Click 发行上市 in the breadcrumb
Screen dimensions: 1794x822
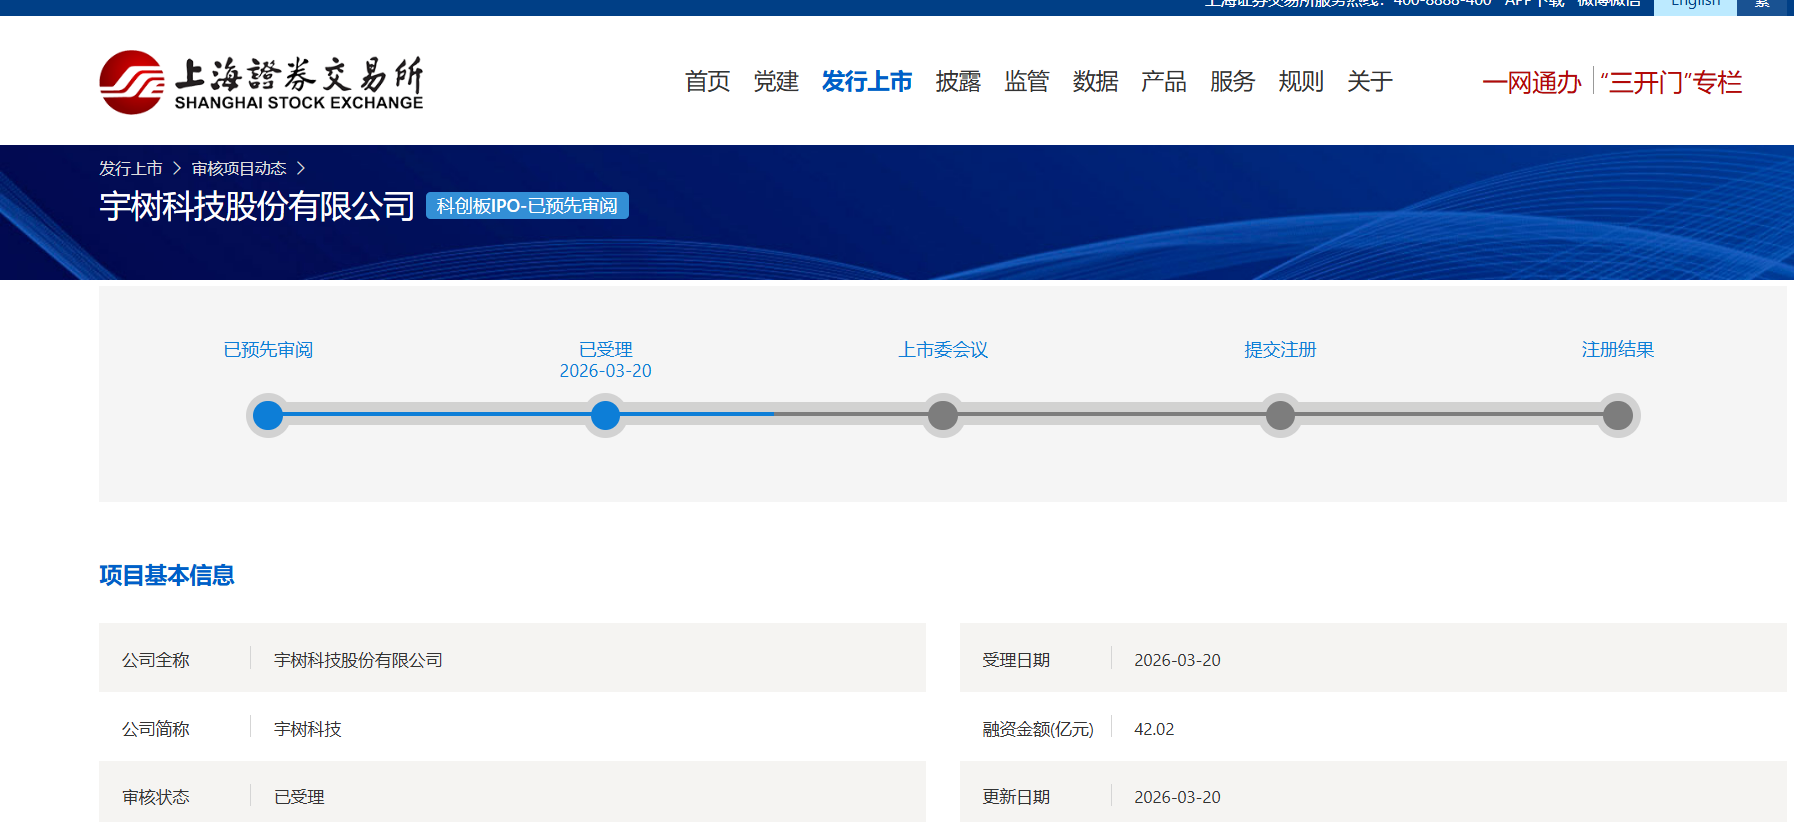tap(130, 169)
